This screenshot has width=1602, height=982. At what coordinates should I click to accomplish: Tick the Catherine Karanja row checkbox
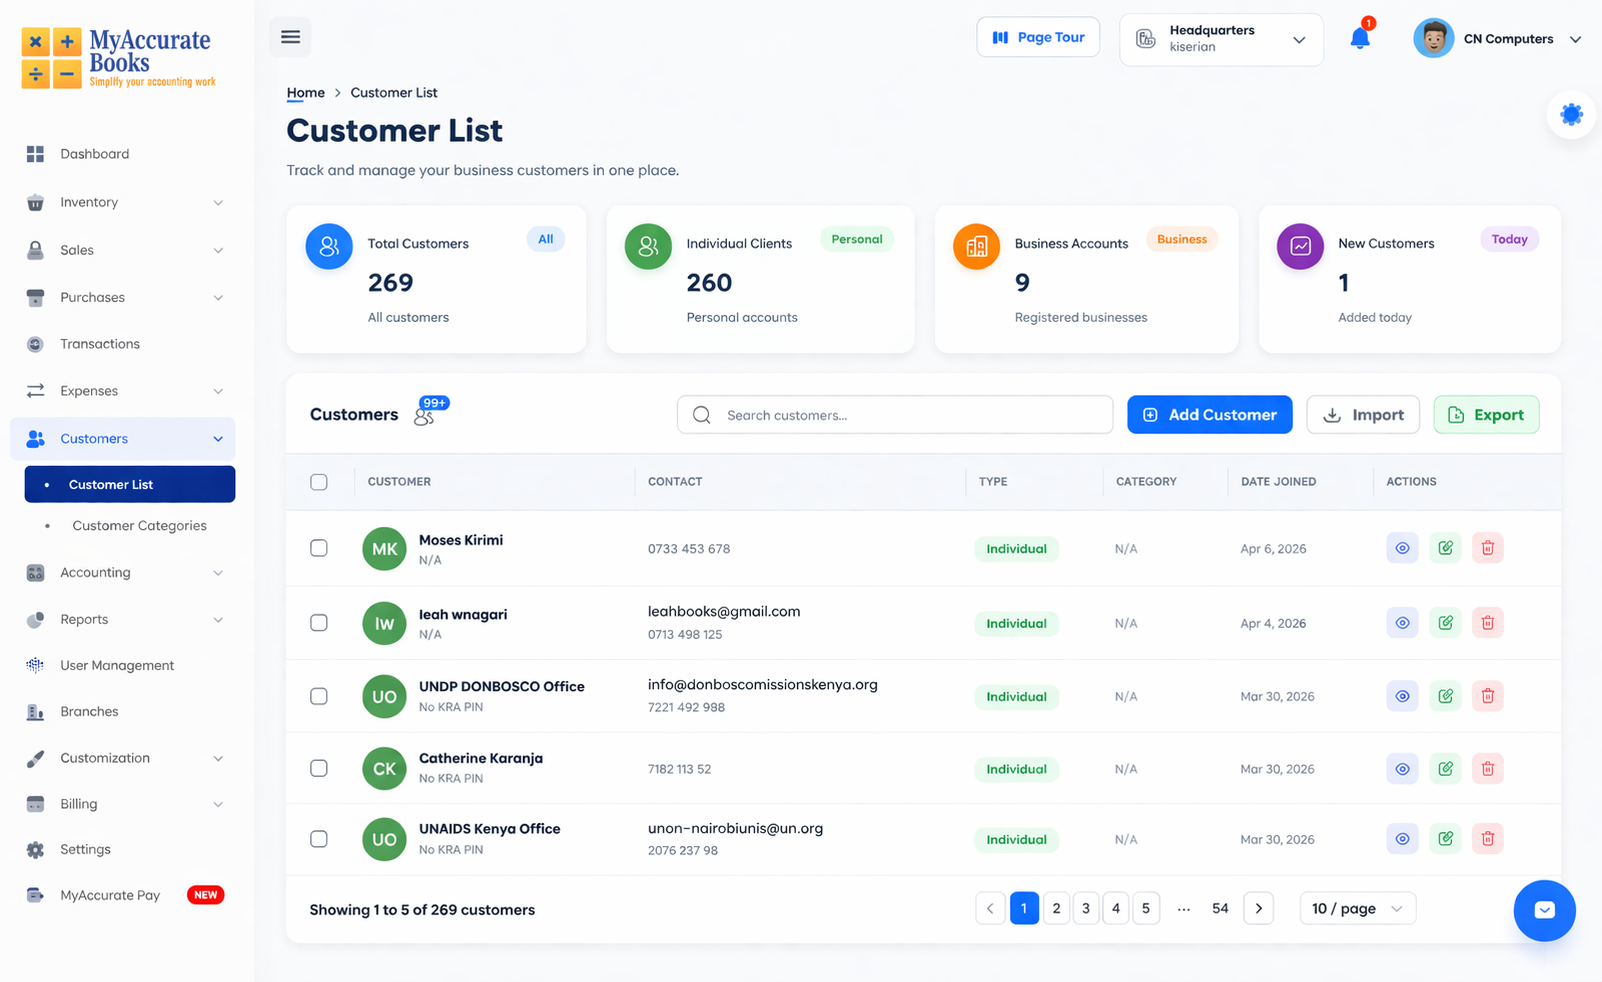319,768
